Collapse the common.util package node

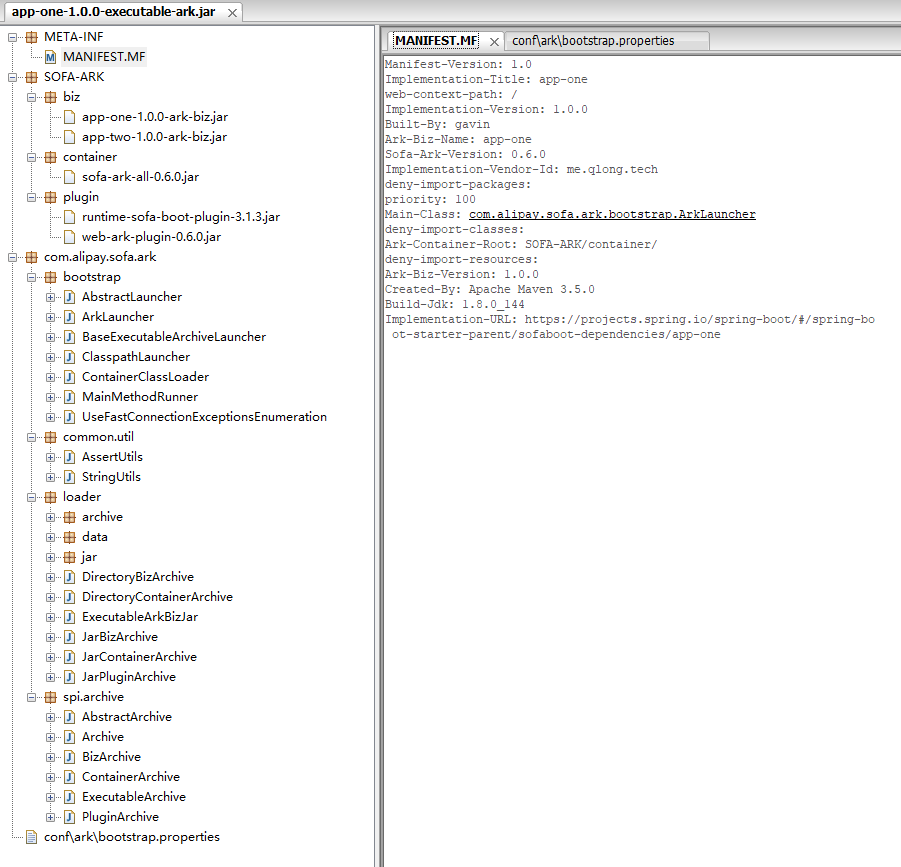(x=31, y=436)
